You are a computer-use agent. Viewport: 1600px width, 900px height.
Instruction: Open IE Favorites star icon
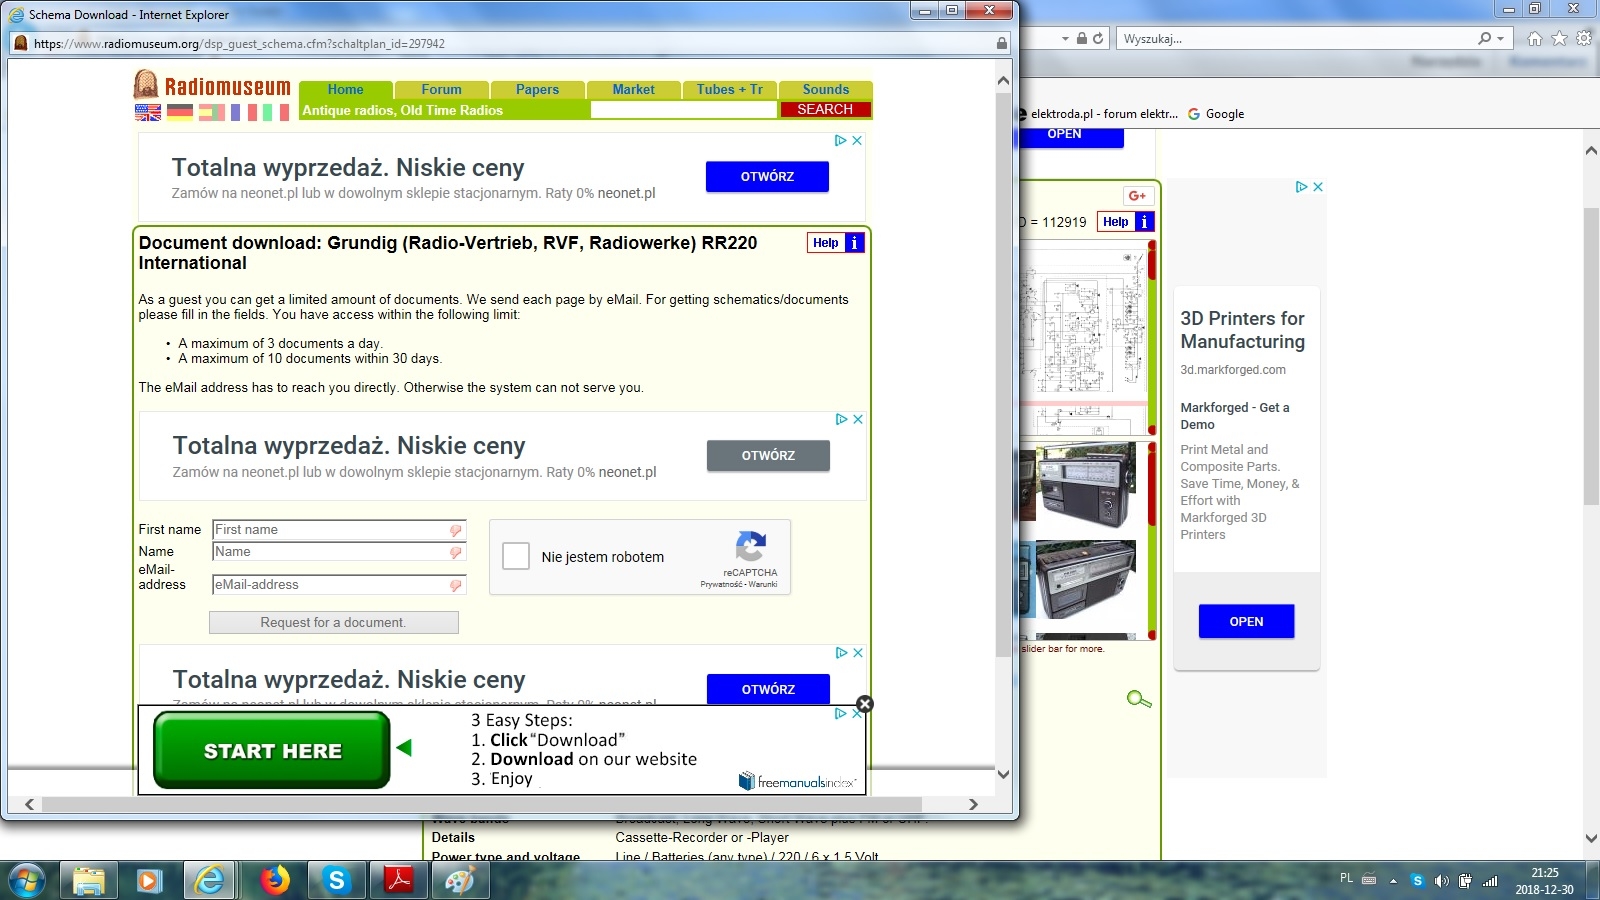click(1559, 39)
